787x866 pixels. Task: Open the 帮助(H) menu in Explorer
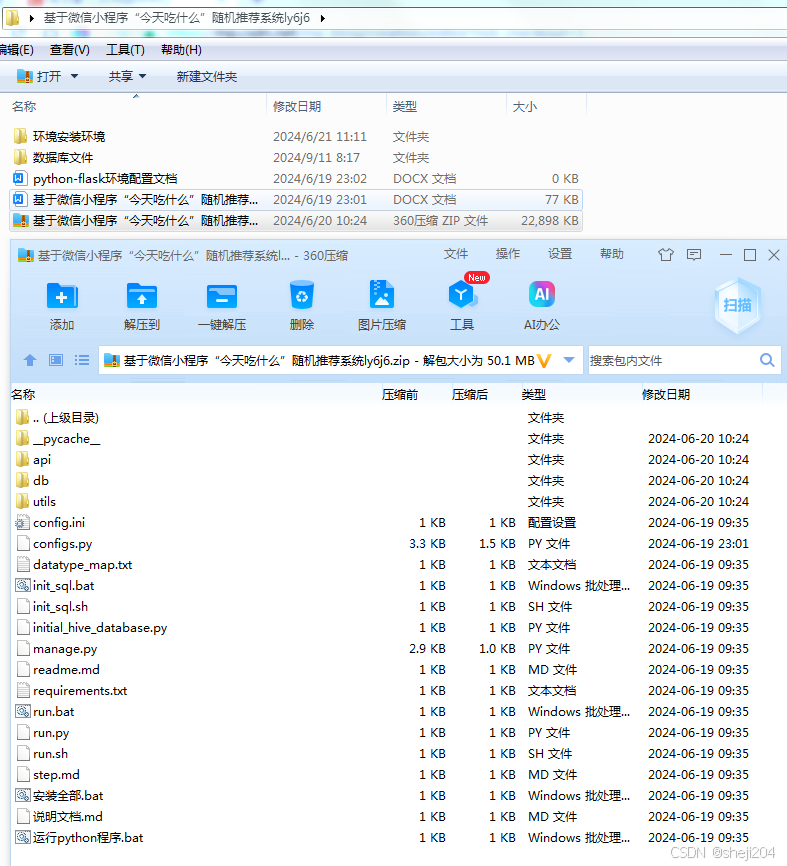click(x=181, y=50)
